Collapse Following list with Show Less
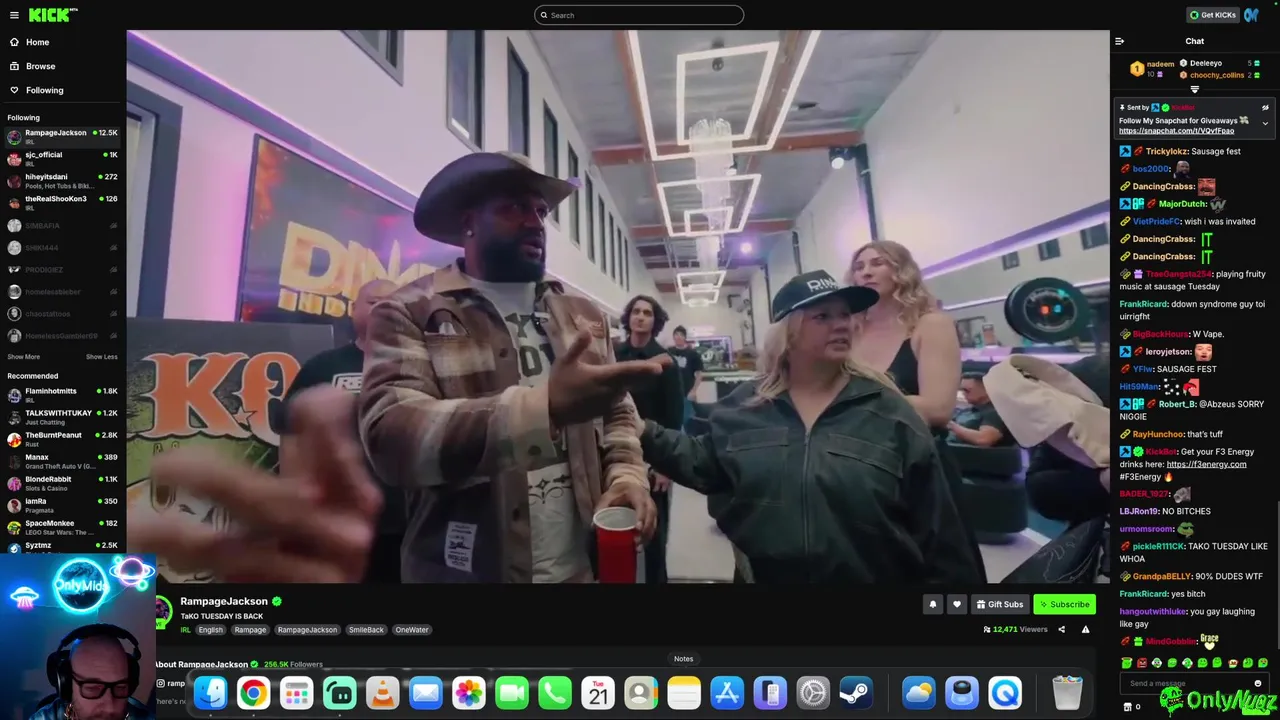 (x=101, y=357)
